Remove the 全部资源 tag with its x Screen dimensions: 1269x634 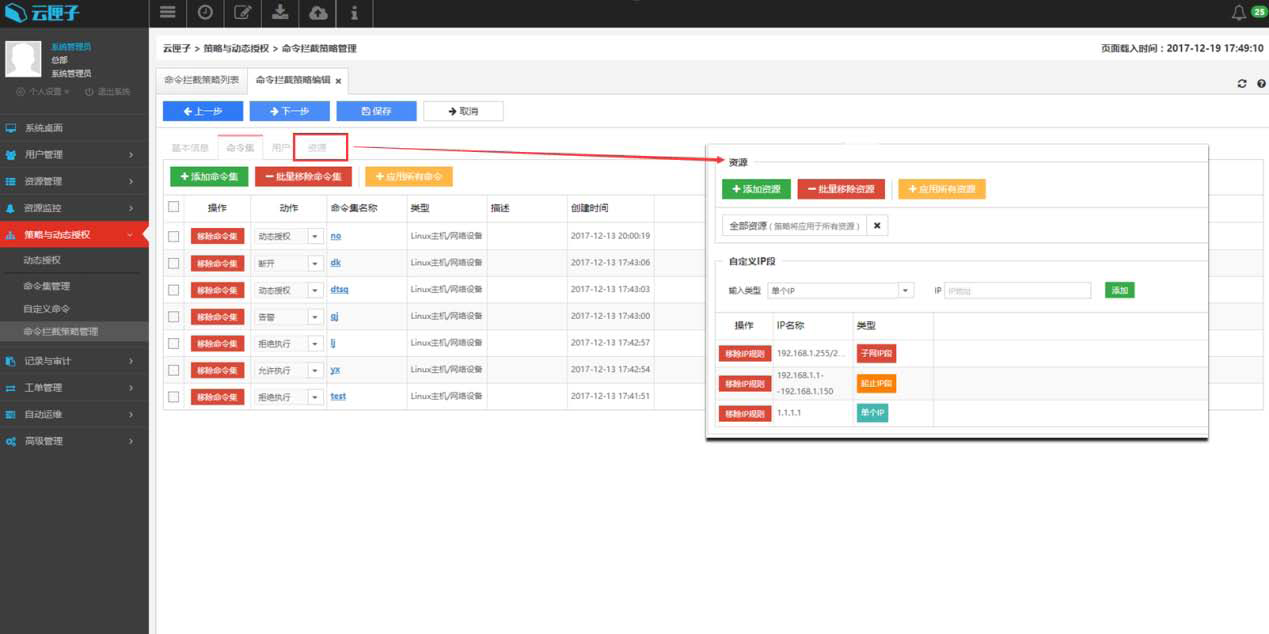877,226
